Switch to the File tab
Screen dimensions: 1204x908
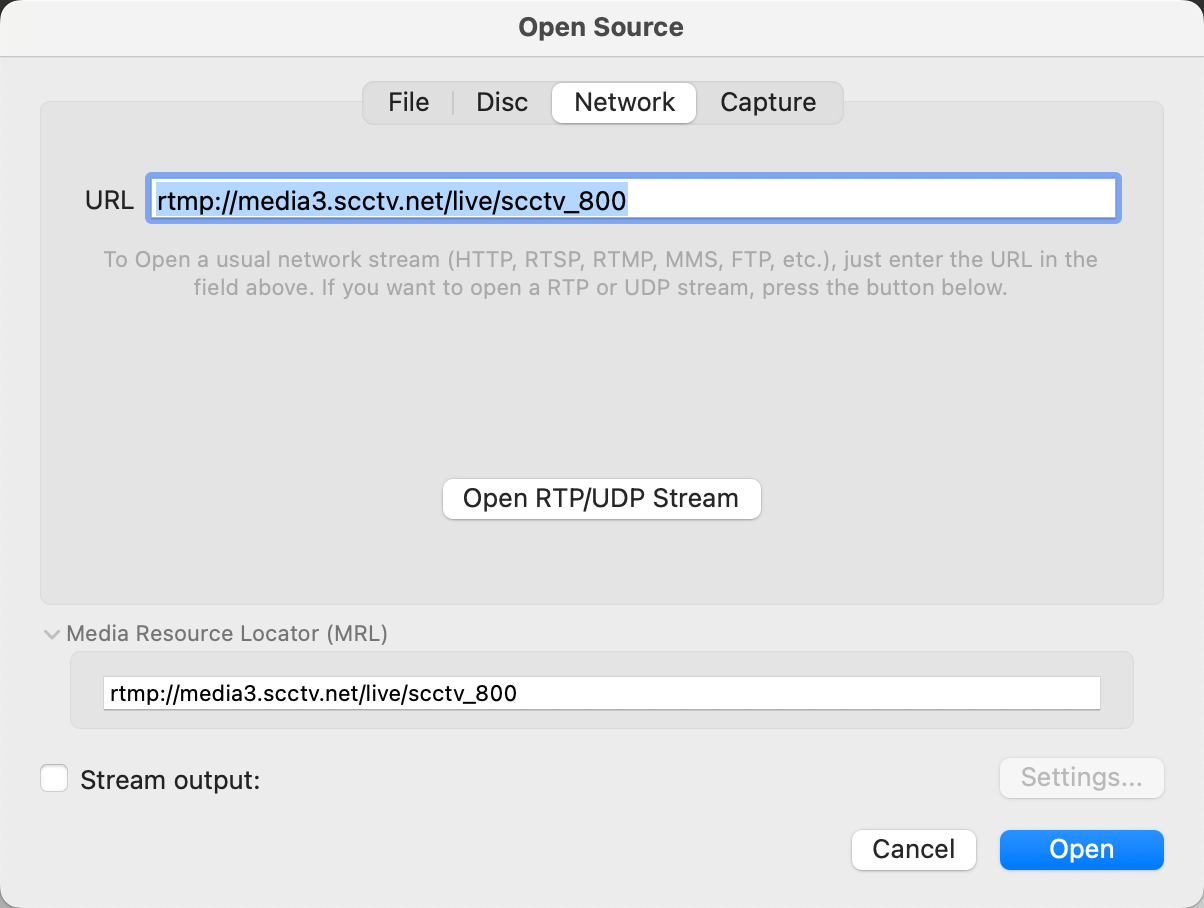point(408,102)
